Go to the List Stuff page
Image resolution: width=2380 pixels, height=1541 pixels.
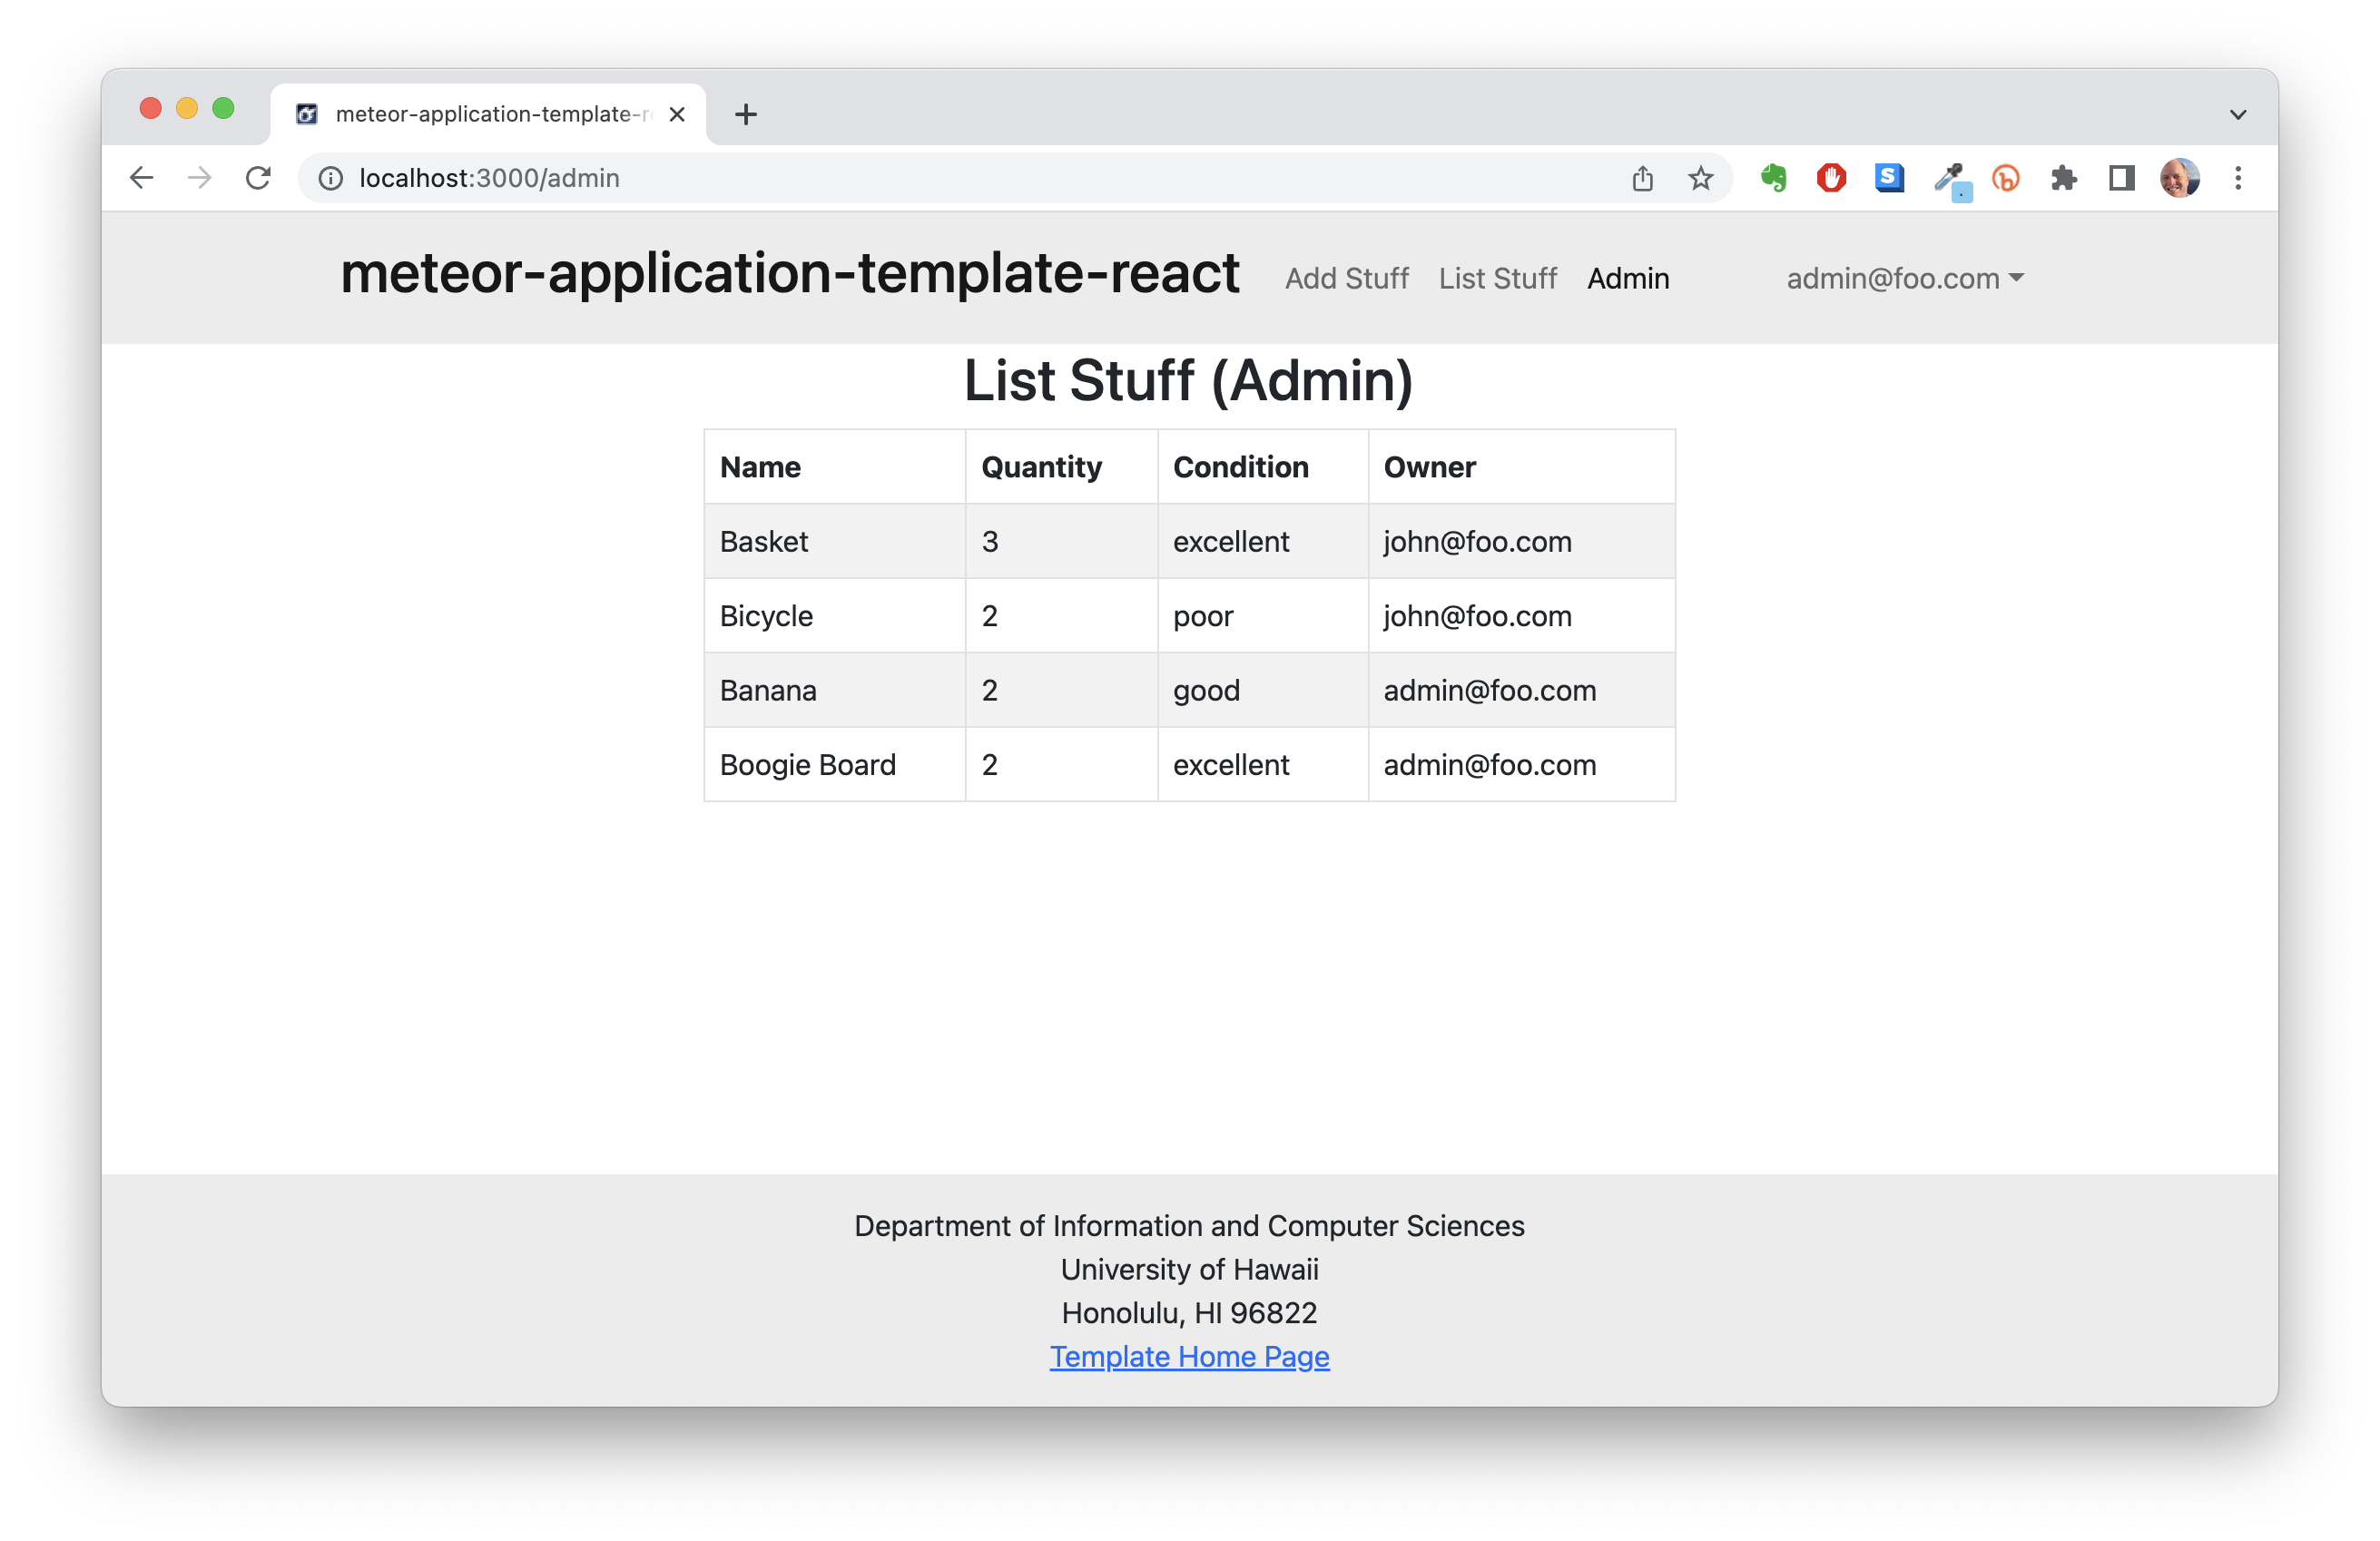pyautogui.click(x=1497, y=278)
